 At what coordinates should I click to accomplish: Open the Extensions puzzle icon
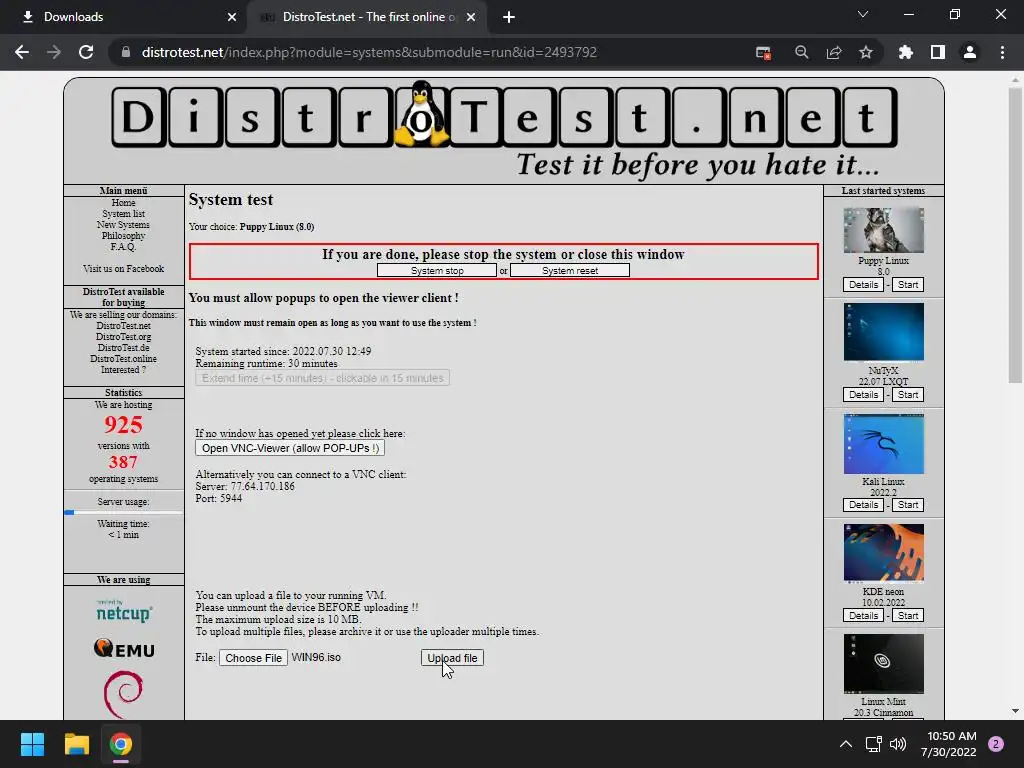point(905,52)
